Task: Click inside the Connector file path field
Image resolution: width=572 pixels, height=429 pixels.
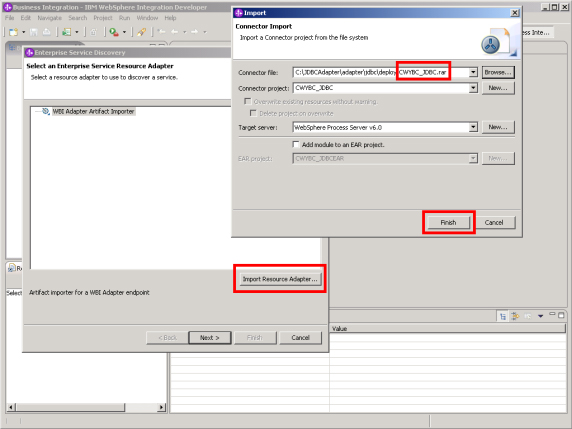Action: click(380, 72)
